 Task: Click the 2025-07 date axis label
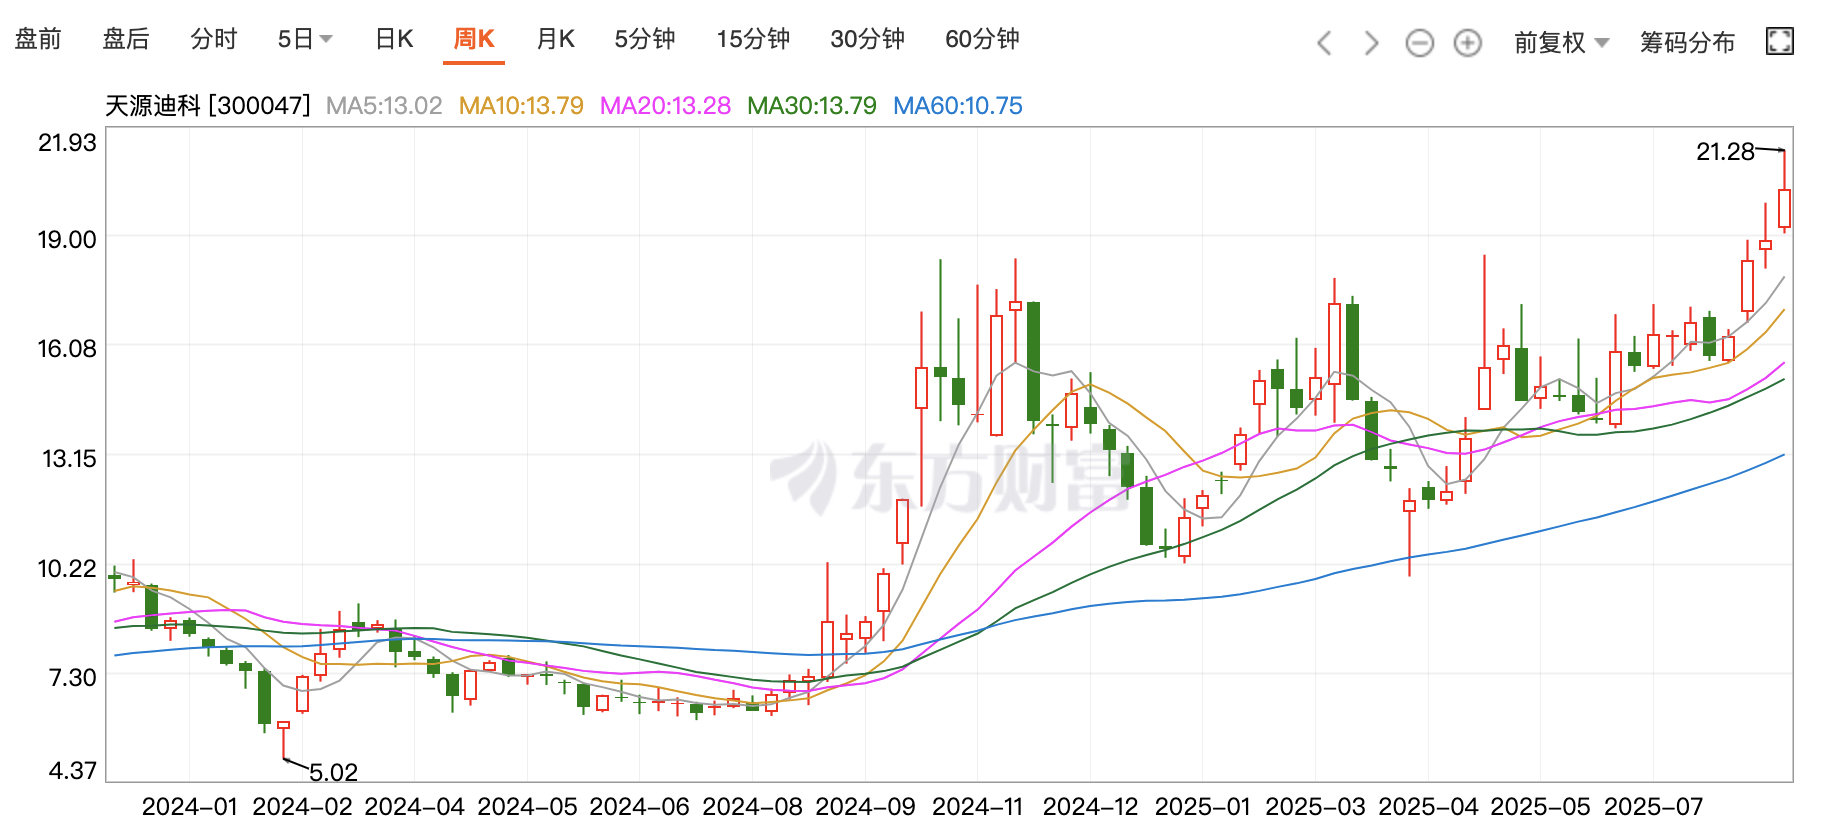[x=1653, y=806]
